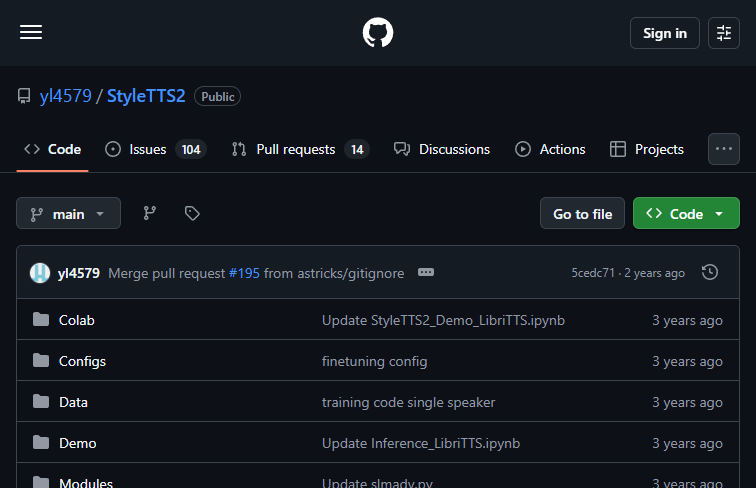Open yl4579 owner profile link

click(66, 96)
